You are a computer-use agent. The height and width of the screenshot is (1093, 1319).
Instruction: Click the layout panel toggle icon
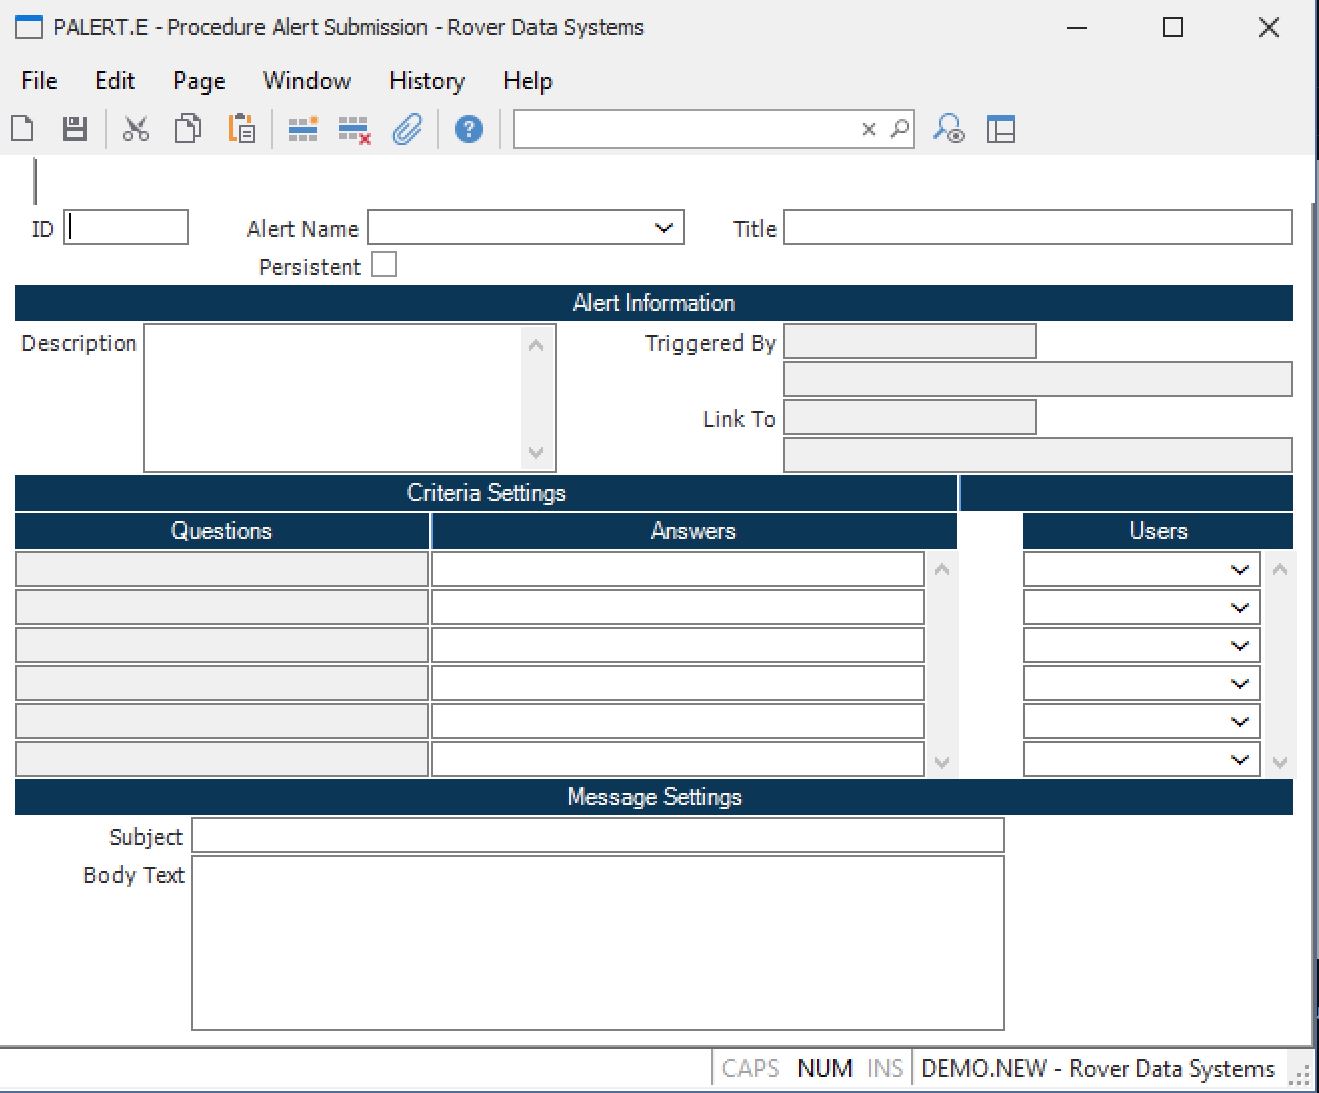(1001, 129)
